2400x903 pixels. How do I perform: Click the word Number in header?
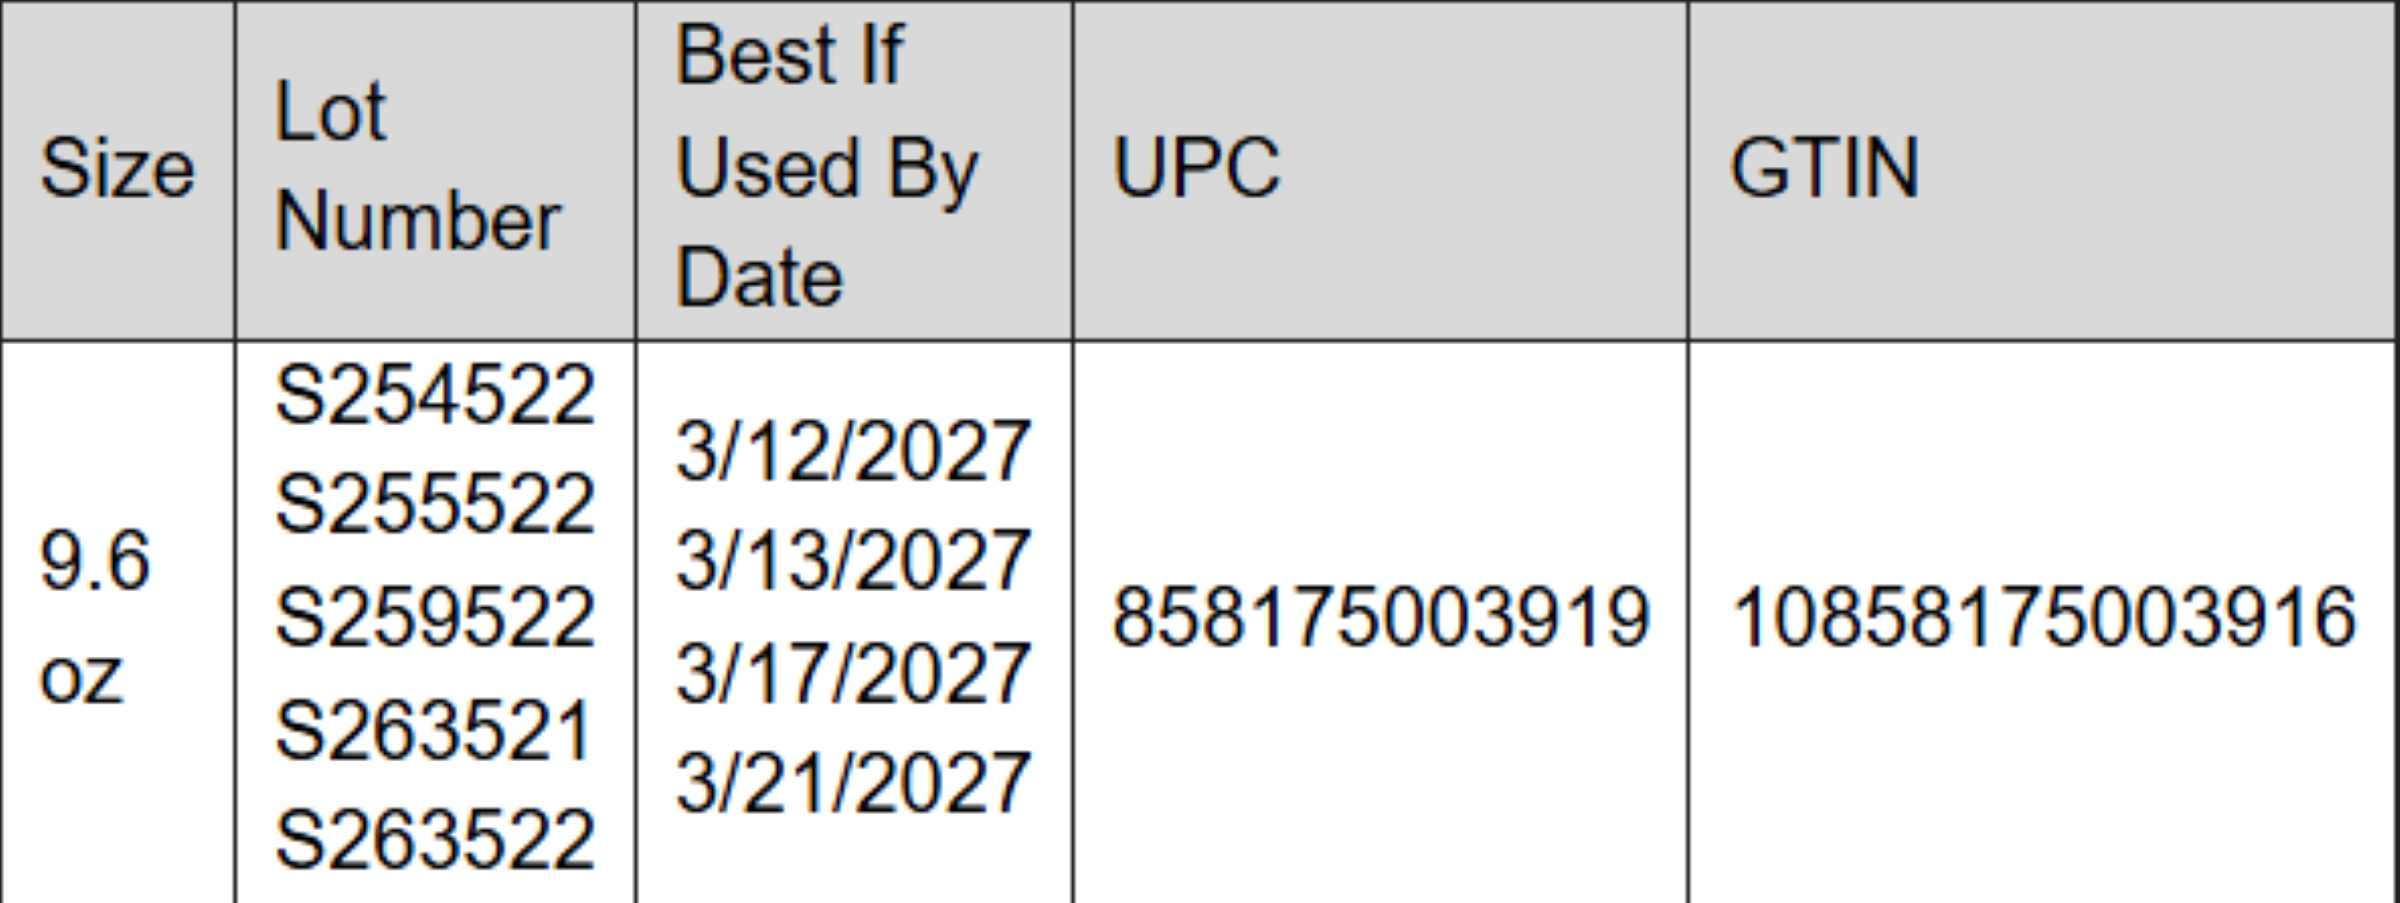coord(418,221)
